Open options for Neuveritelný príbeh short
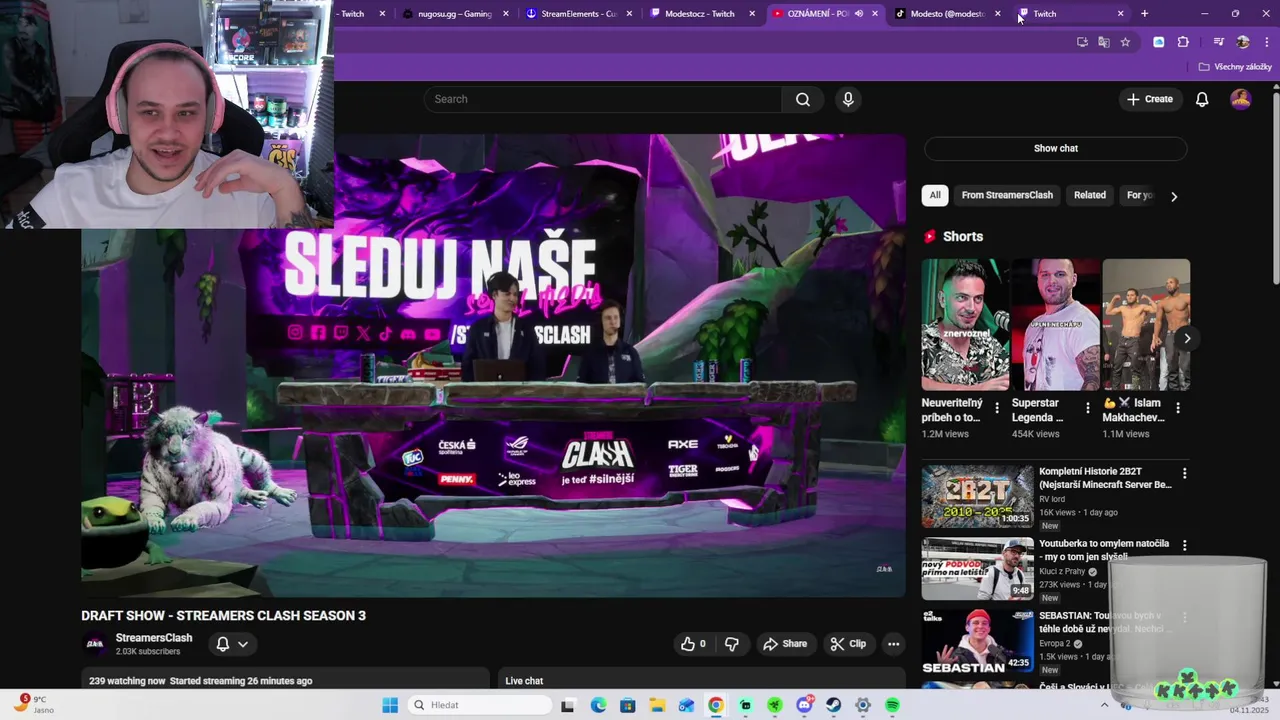The width and height of the screenshot is (1280, 720). pyautogui.click(x=996, y=408)
